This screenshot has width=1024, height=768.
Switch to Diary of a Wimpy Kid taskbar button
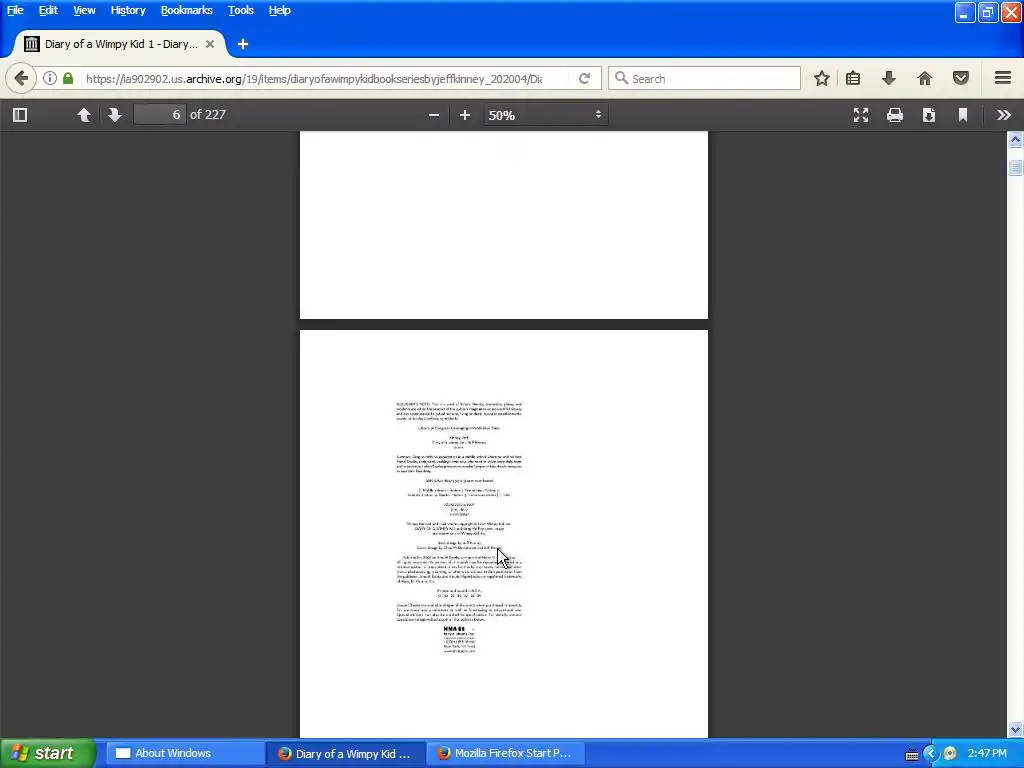click(345, 754)
